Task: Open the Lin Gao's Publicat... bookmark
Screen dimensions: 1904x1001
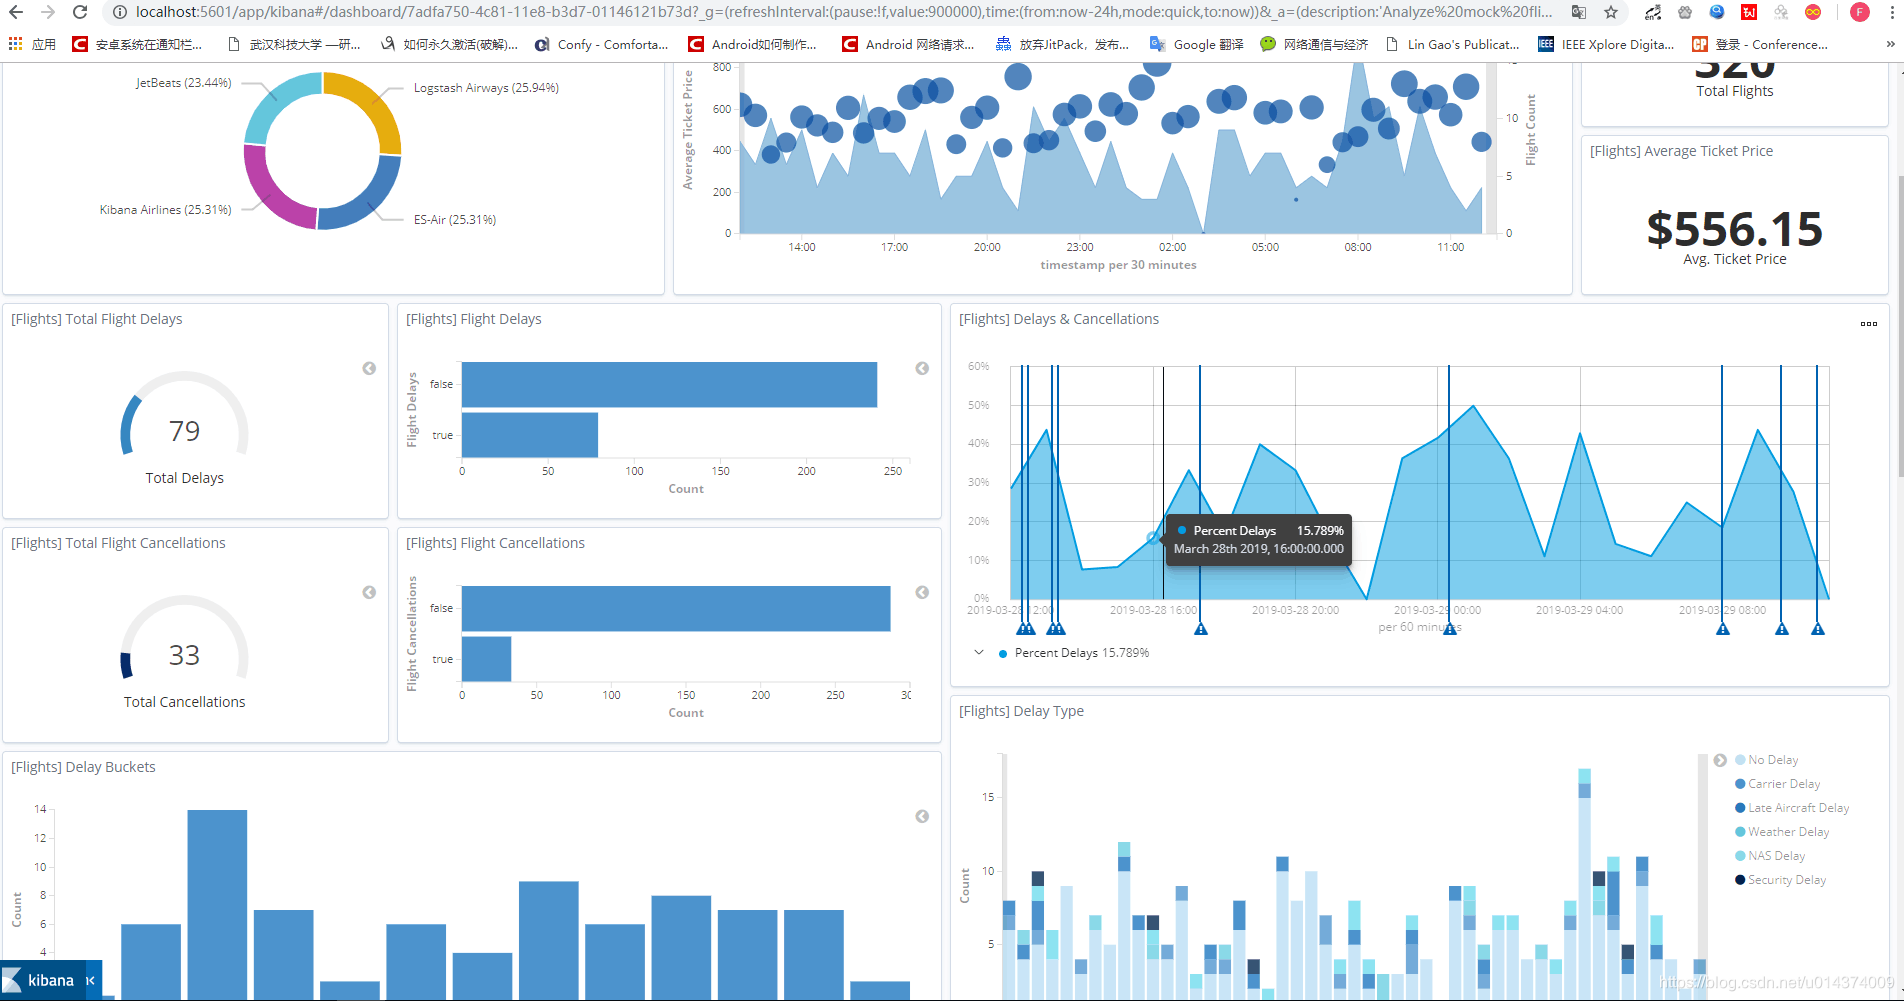Action: (x=1452, y=44)
